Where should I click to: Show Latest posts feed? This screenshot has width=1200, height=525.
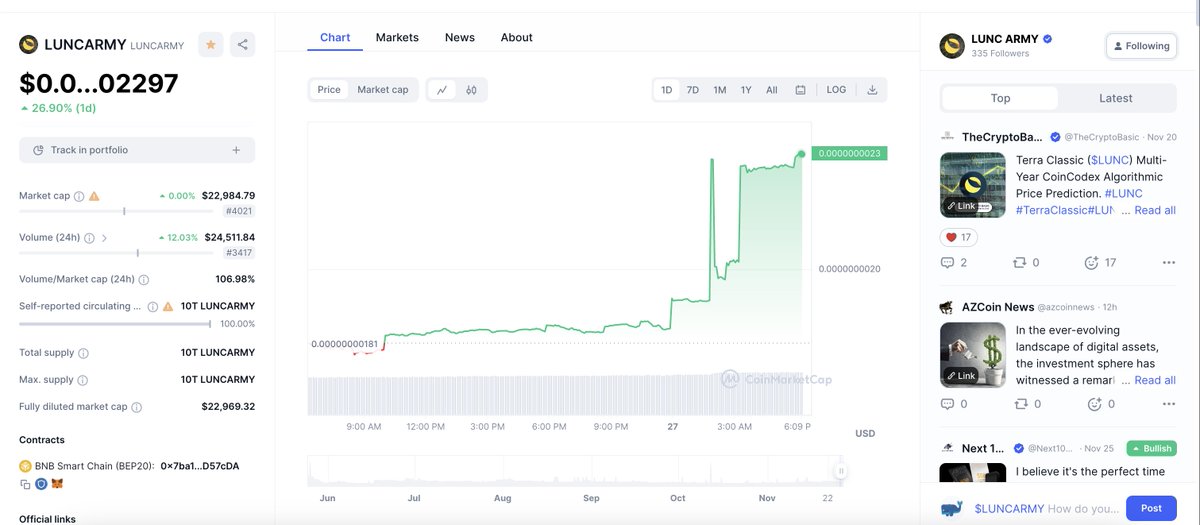tap(1116, 98)
